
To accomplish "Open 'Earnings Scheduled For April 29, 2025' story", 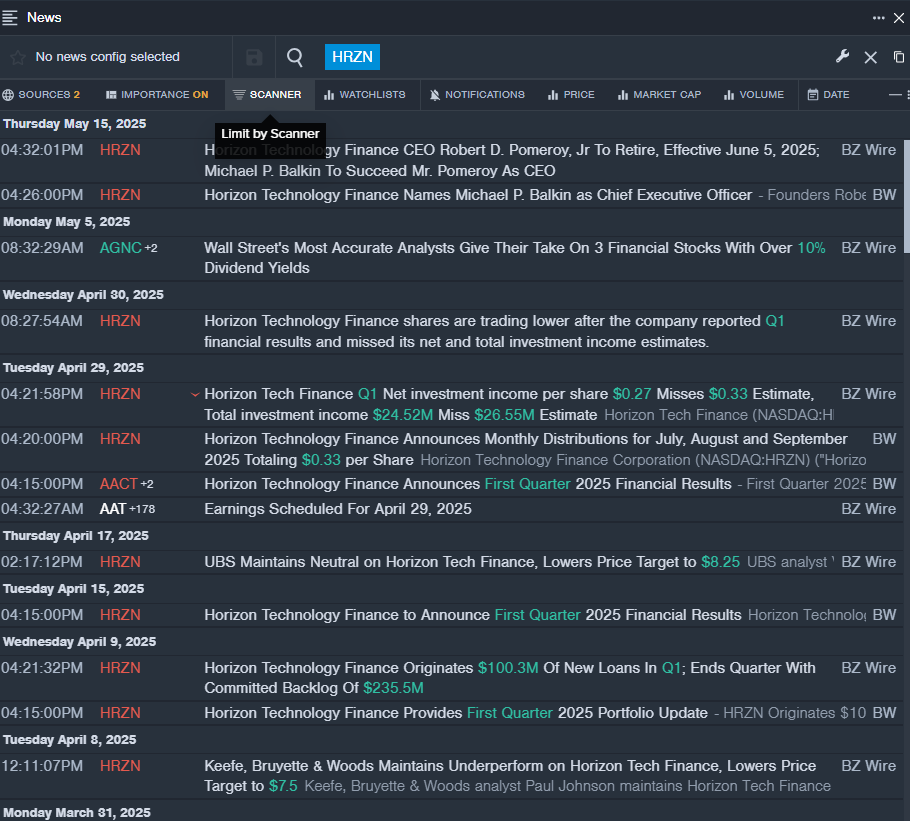I will pyautogui.click(x=338, y=509).
